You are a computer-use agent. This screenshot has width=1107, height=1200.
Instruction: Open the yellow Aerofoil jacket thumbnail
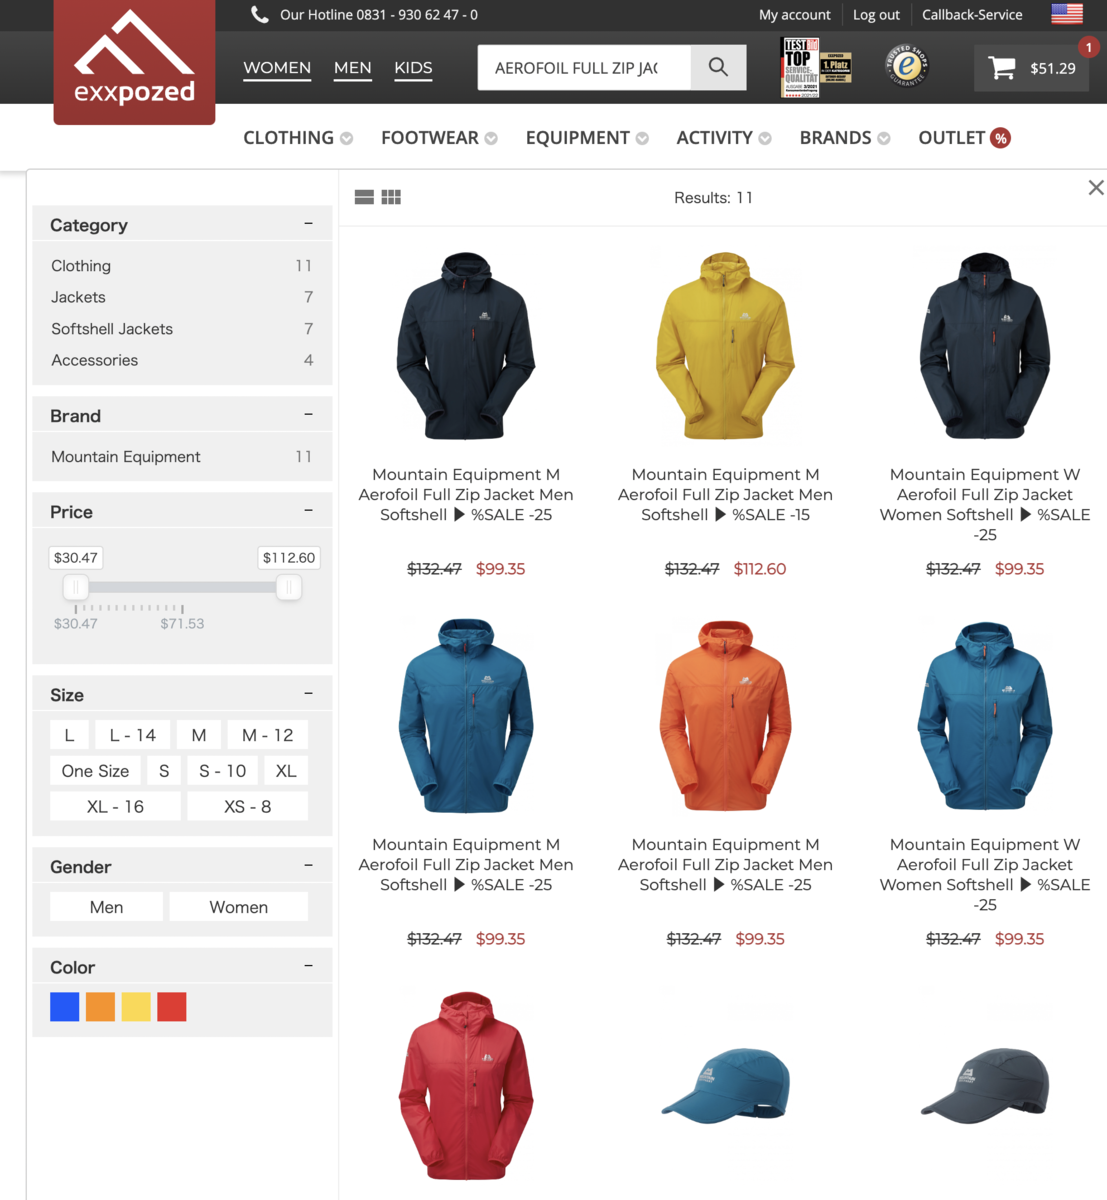(725, 346)
